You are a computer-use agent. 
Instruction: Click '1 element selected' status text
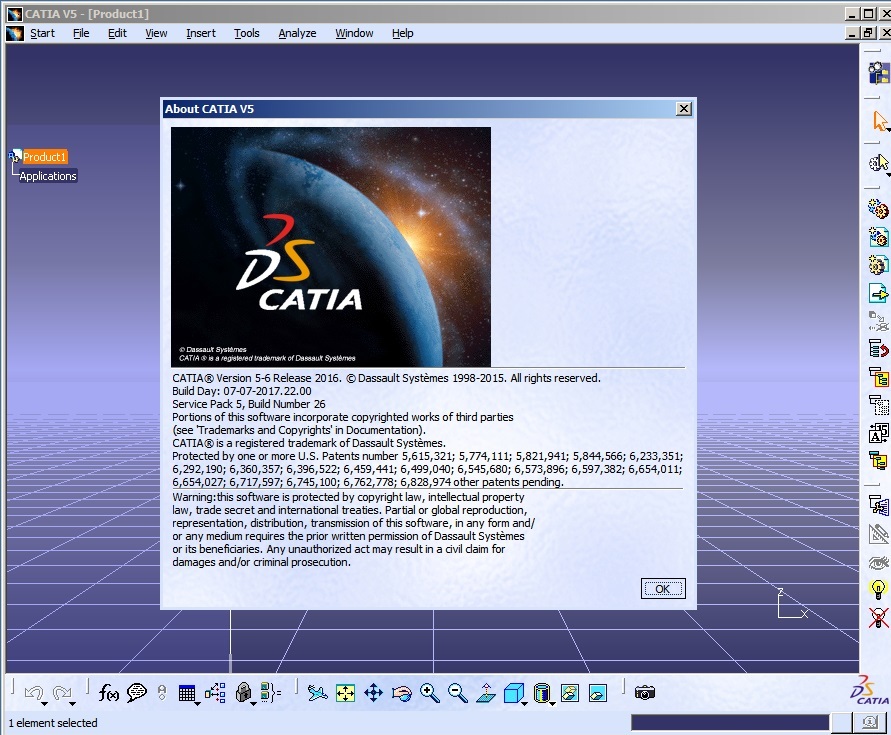tap(53, 723)
